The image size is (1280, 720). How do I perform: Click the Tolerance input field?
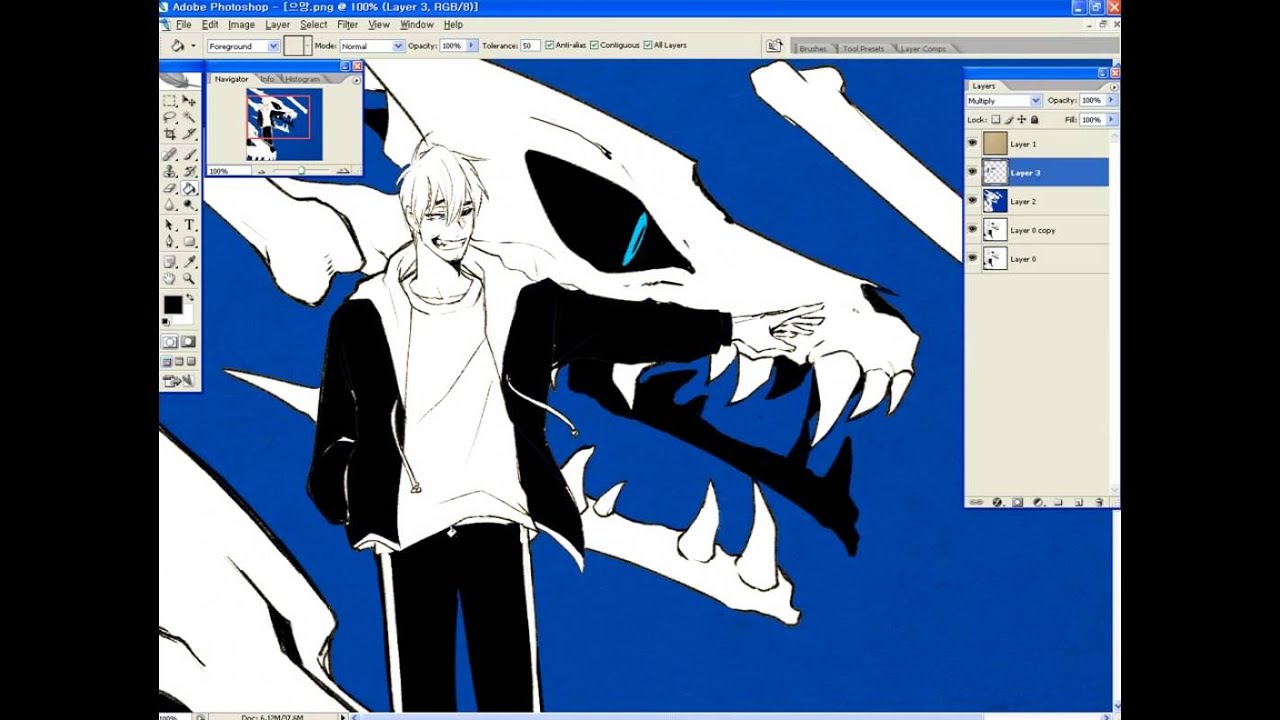[x=530, y=46]
